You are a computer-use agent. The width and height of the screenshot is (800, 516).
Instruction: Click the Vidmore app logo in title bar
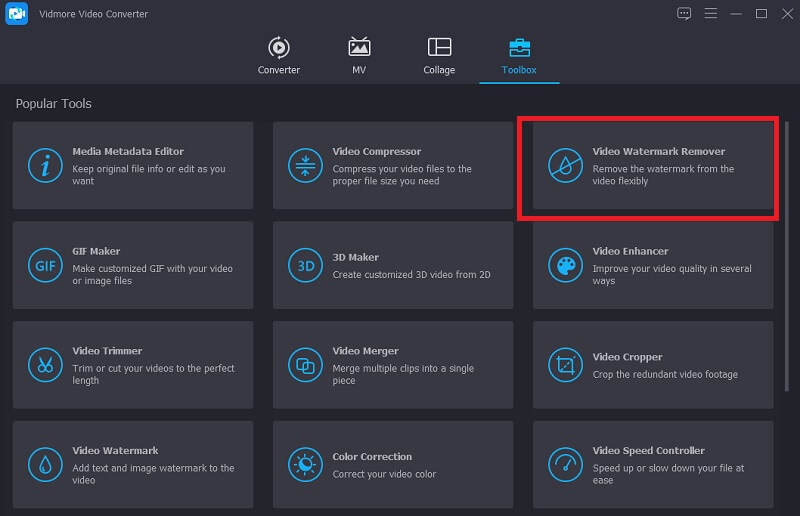16,14
